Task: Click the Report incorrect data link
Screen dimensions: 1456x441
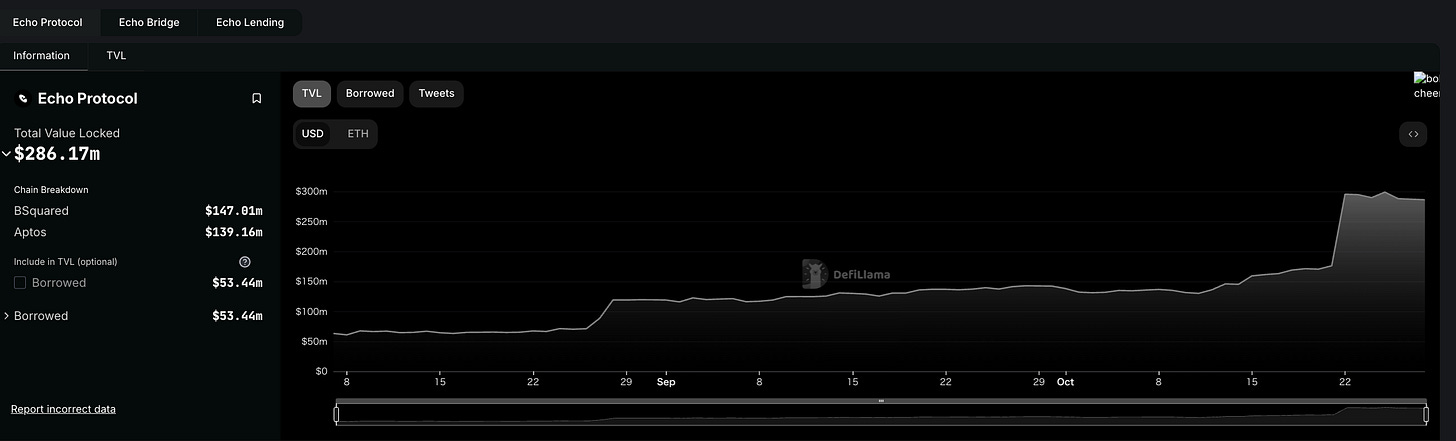Action: click(63, 409)
